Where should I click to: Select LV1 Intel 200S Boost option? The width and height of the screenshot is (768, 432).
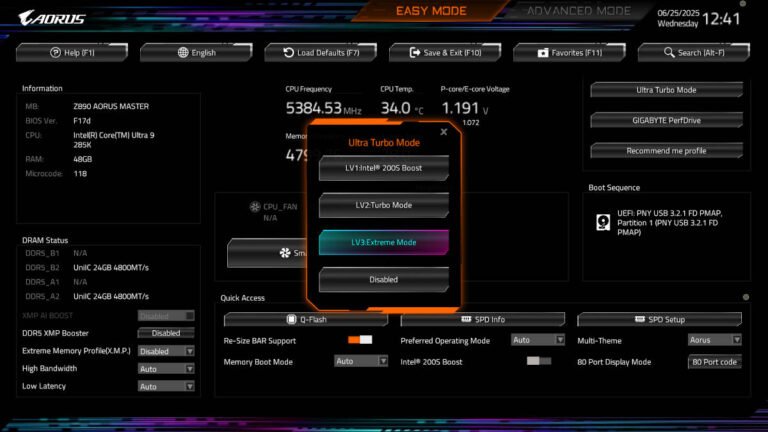click(384, 168)
